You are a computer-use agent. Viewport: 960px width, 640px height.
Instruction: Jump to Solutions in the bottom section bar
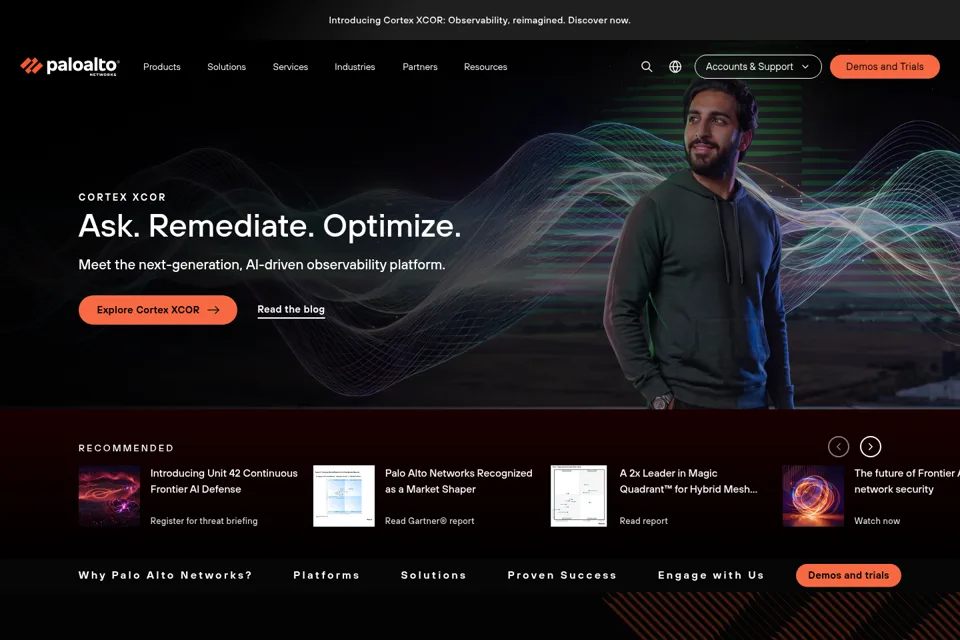point(433,575)
